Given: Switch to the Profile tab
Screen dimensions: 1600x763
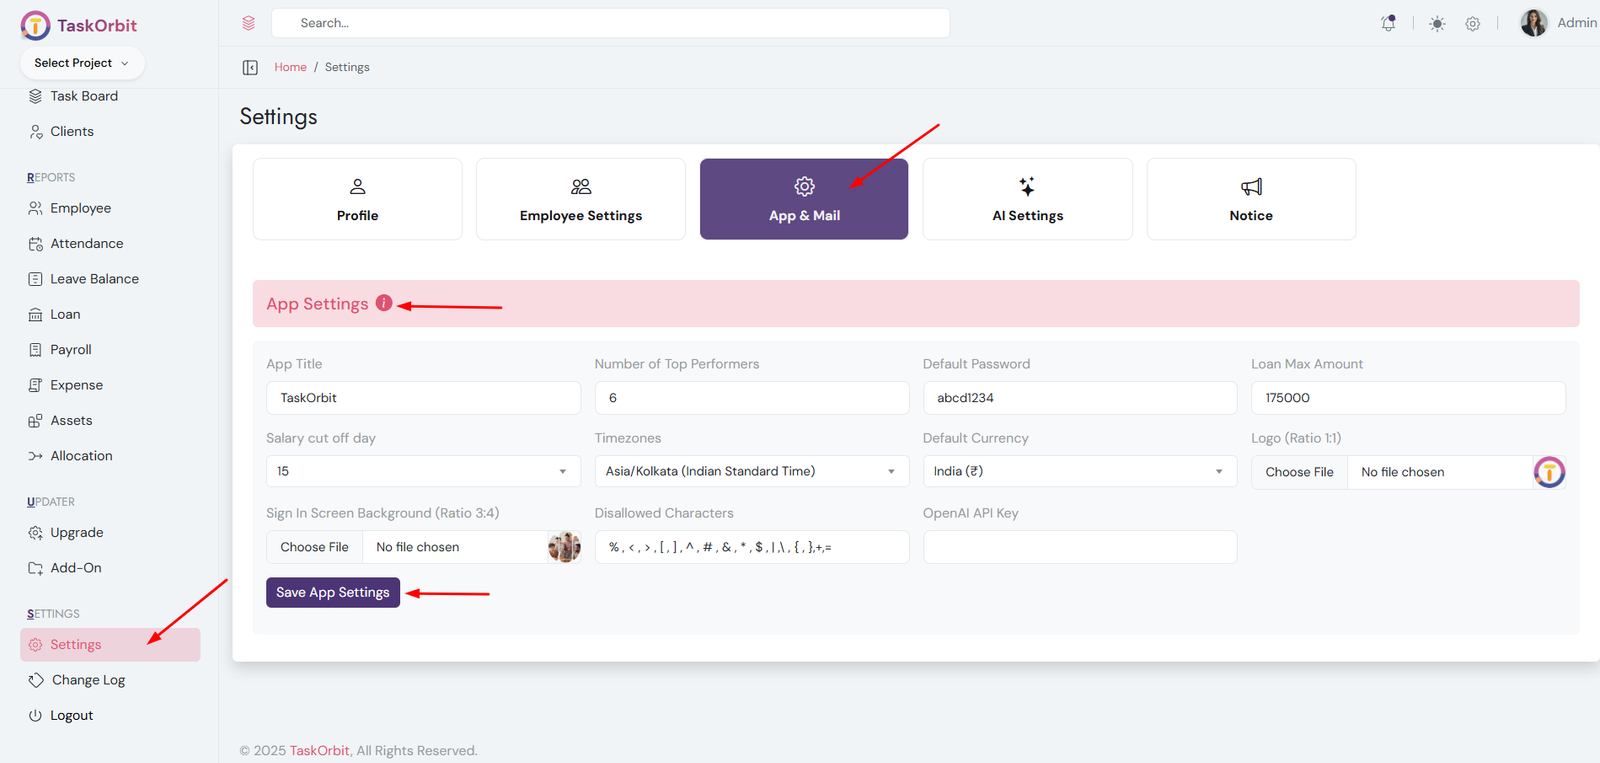Looking at the screenshot, I should coord(358,199).
